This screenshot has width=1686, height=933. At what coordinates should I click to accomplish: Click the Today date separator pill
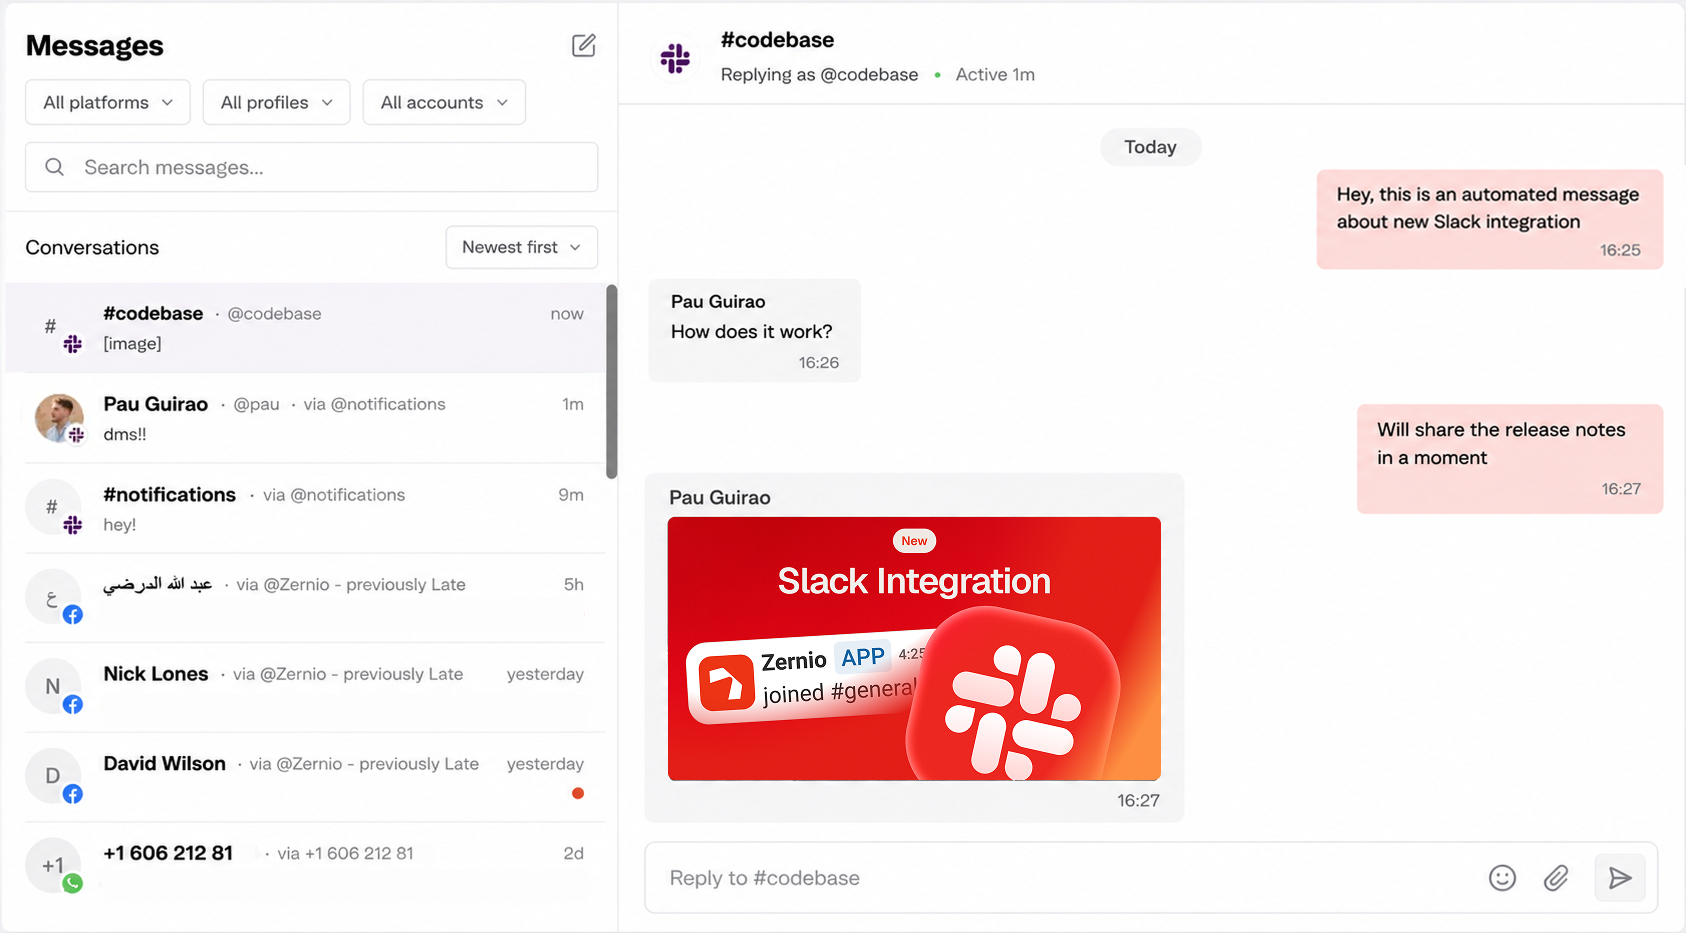(1150, 147)
